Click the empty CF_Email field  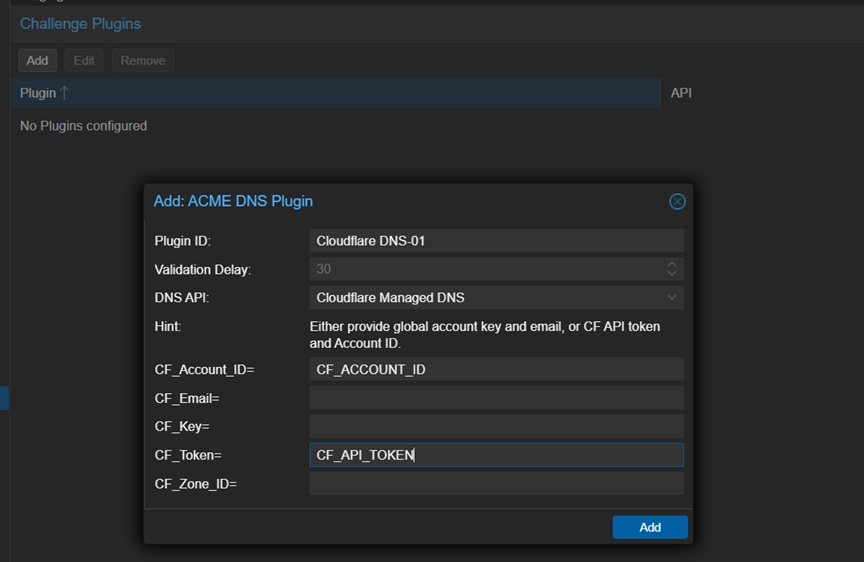tap(496, 398)
